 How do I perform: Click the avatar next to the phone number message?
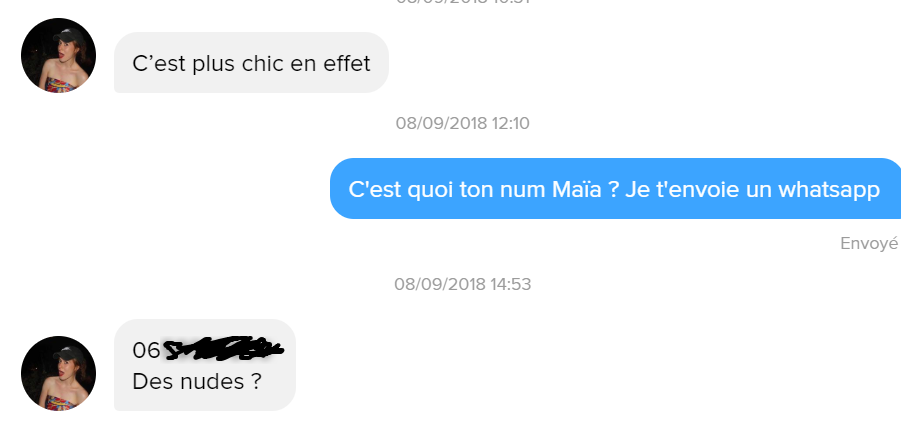pos(58,373)
